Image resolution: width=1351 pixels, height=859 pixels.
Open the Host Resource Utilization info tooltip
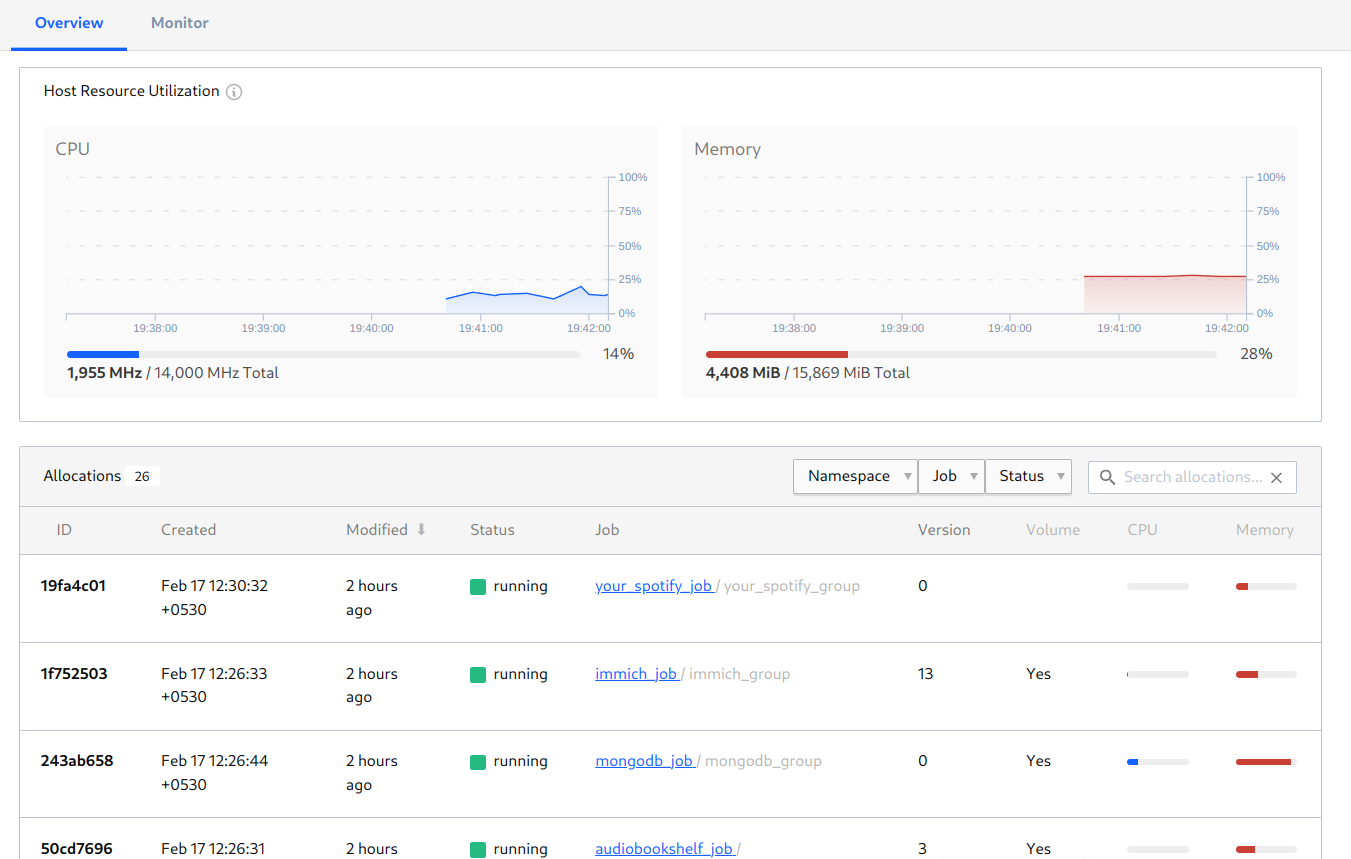234,91
